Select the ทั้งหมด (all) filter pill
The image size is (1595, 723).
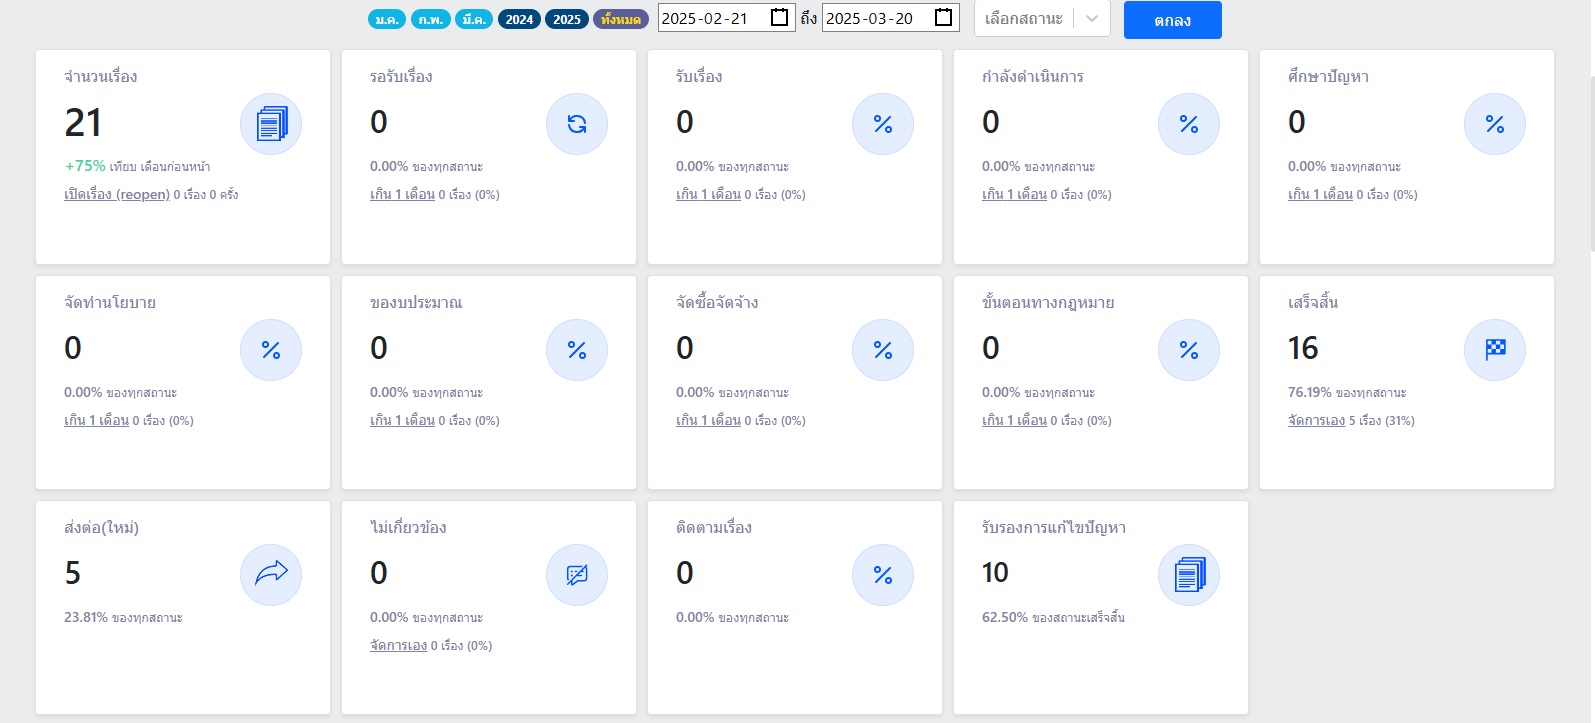click(x=621, y=19)
